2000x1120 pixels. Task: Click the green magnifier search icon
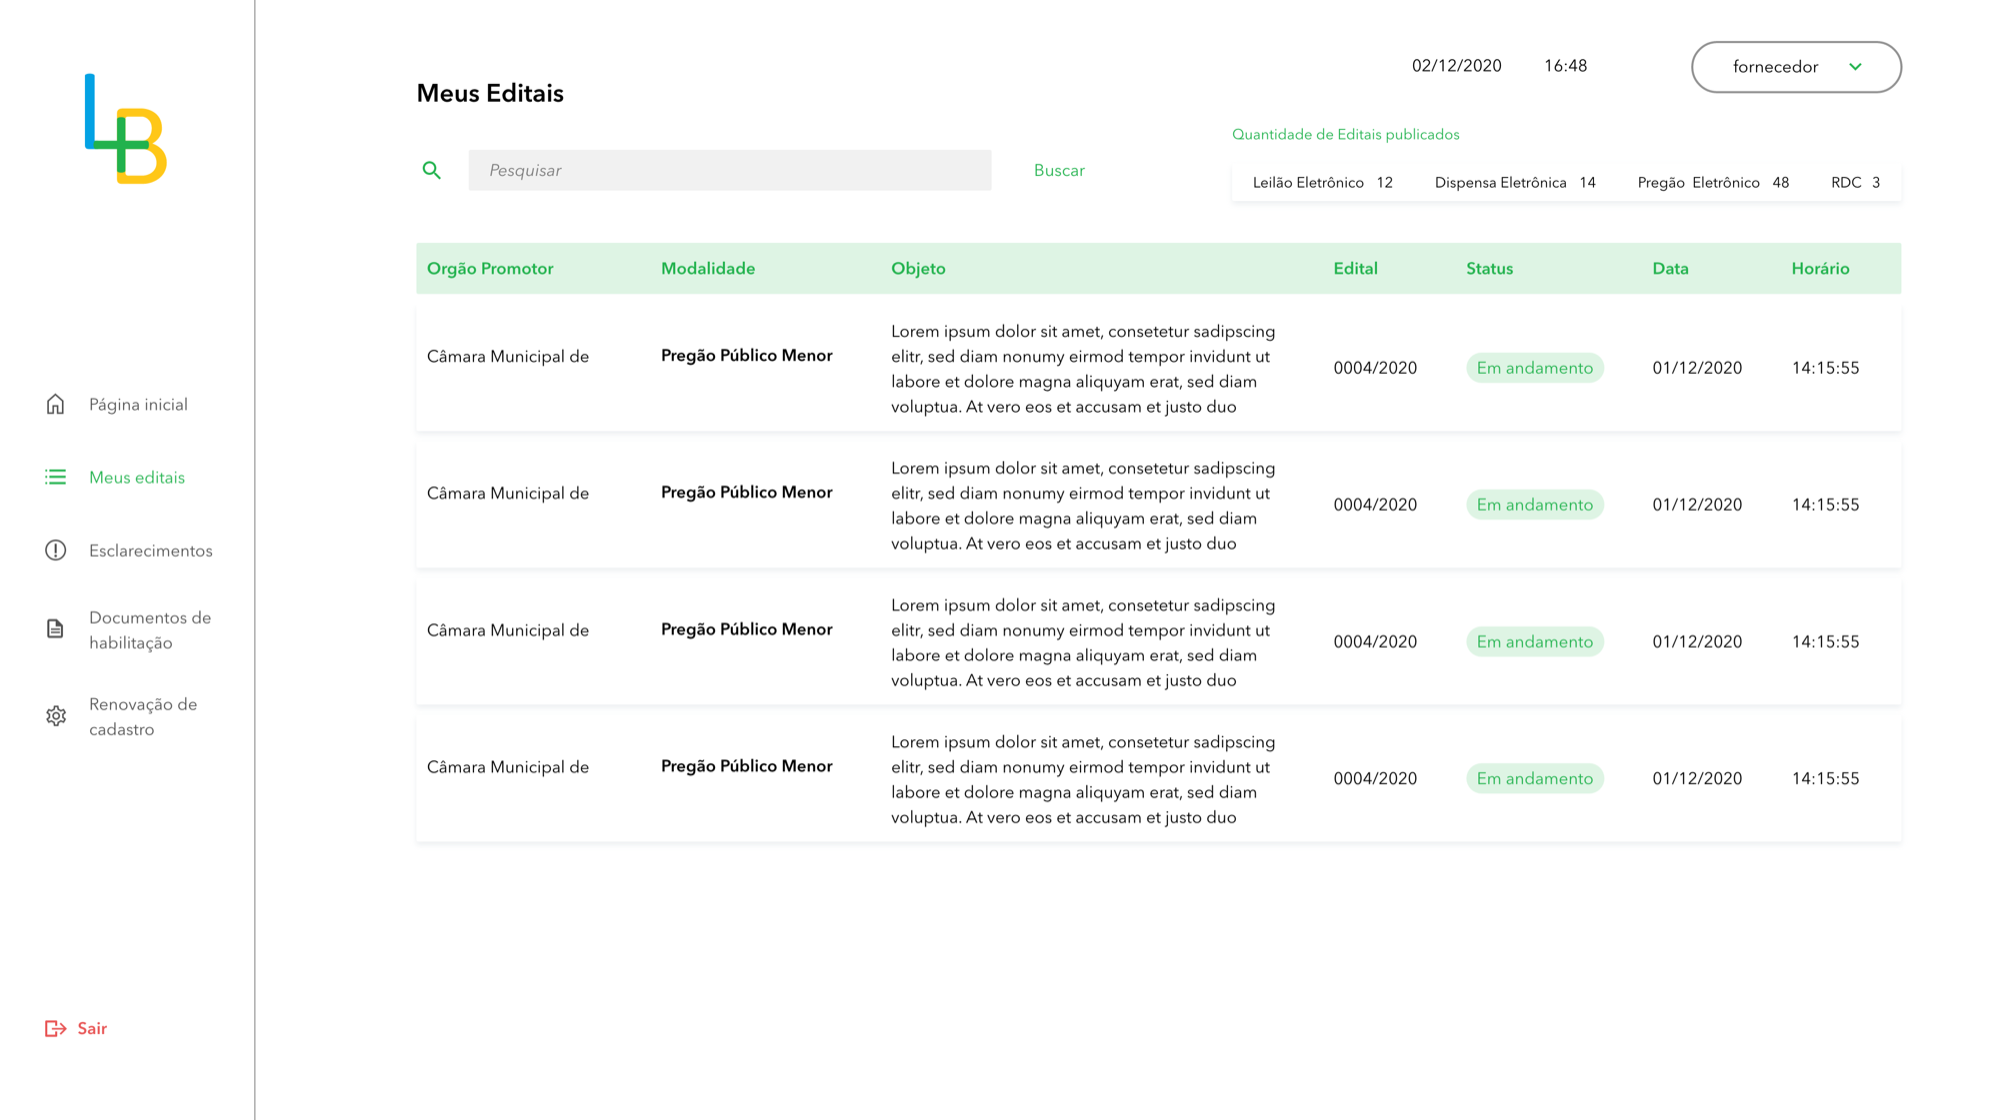tap(431, 170)
